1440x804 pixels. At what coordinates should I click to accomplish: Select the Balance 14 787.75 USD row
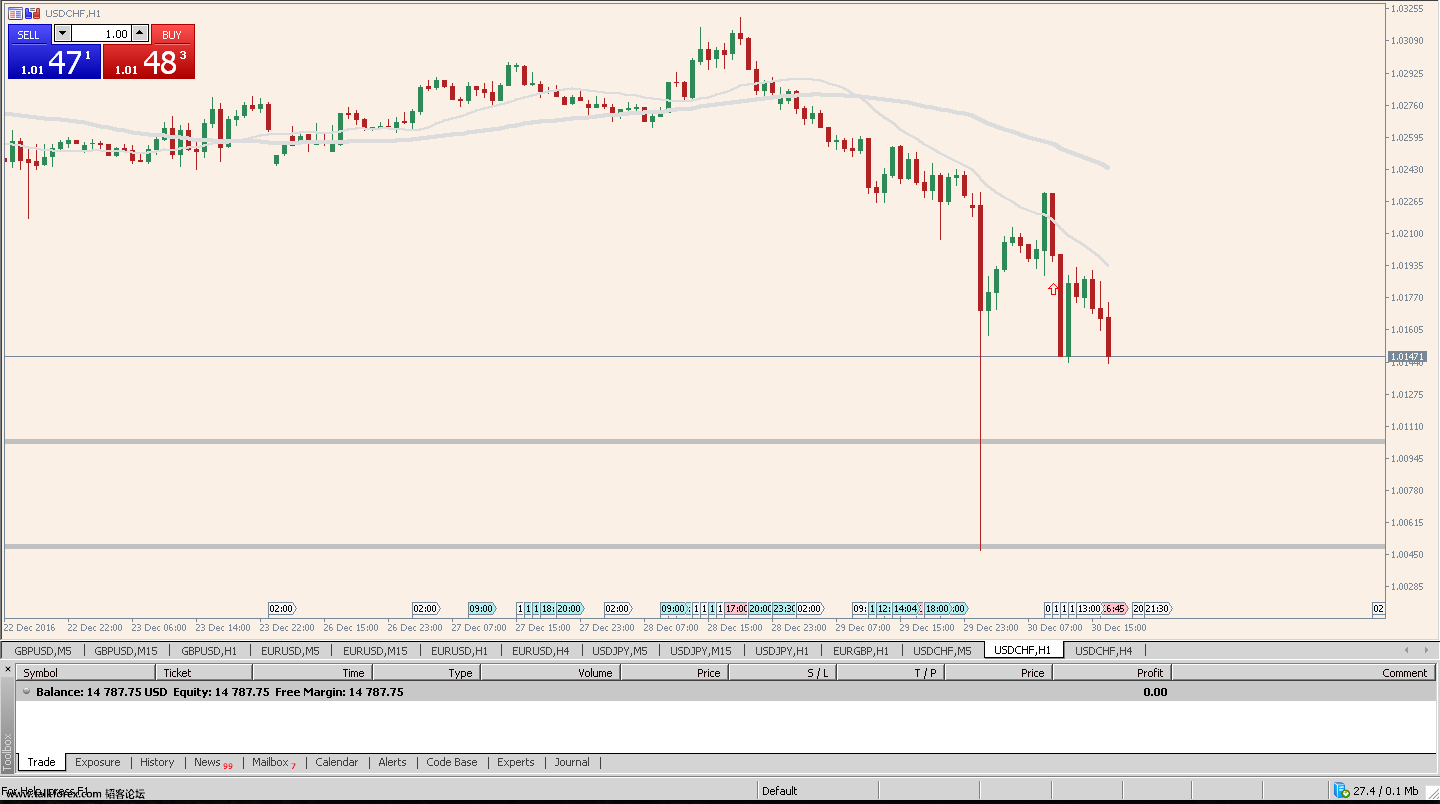(x=726, y=691)
